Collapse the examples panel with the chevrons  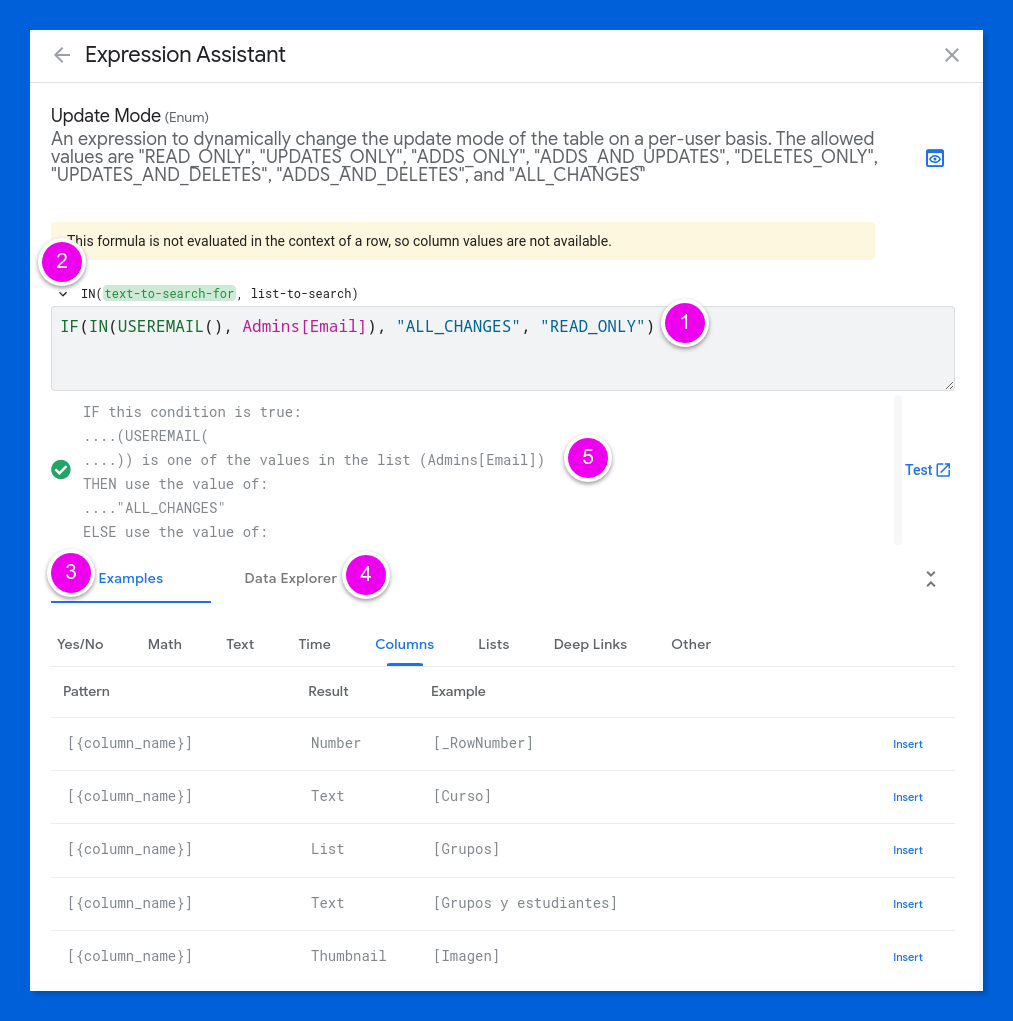(x=931, y=579)
